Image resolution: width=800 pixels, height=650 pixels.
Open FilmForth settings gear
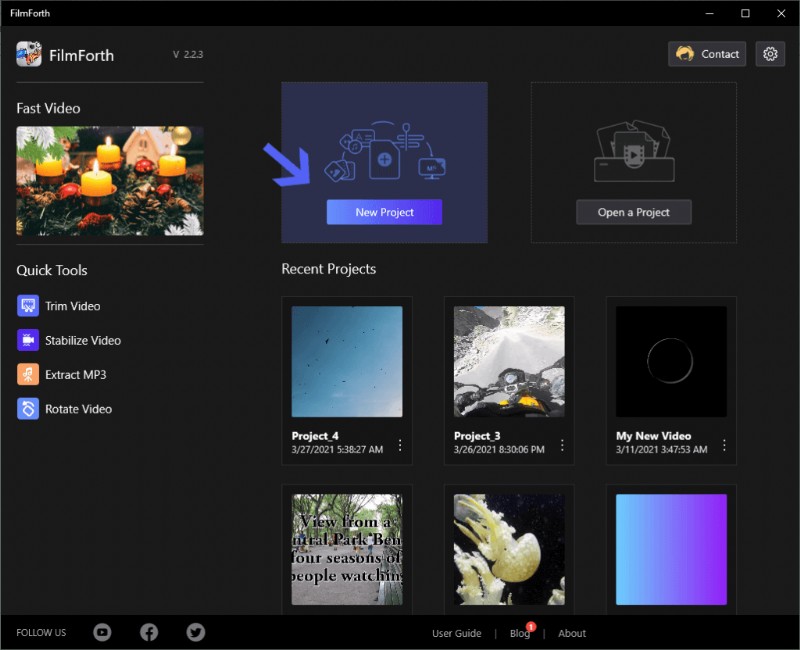pos(770,54)
